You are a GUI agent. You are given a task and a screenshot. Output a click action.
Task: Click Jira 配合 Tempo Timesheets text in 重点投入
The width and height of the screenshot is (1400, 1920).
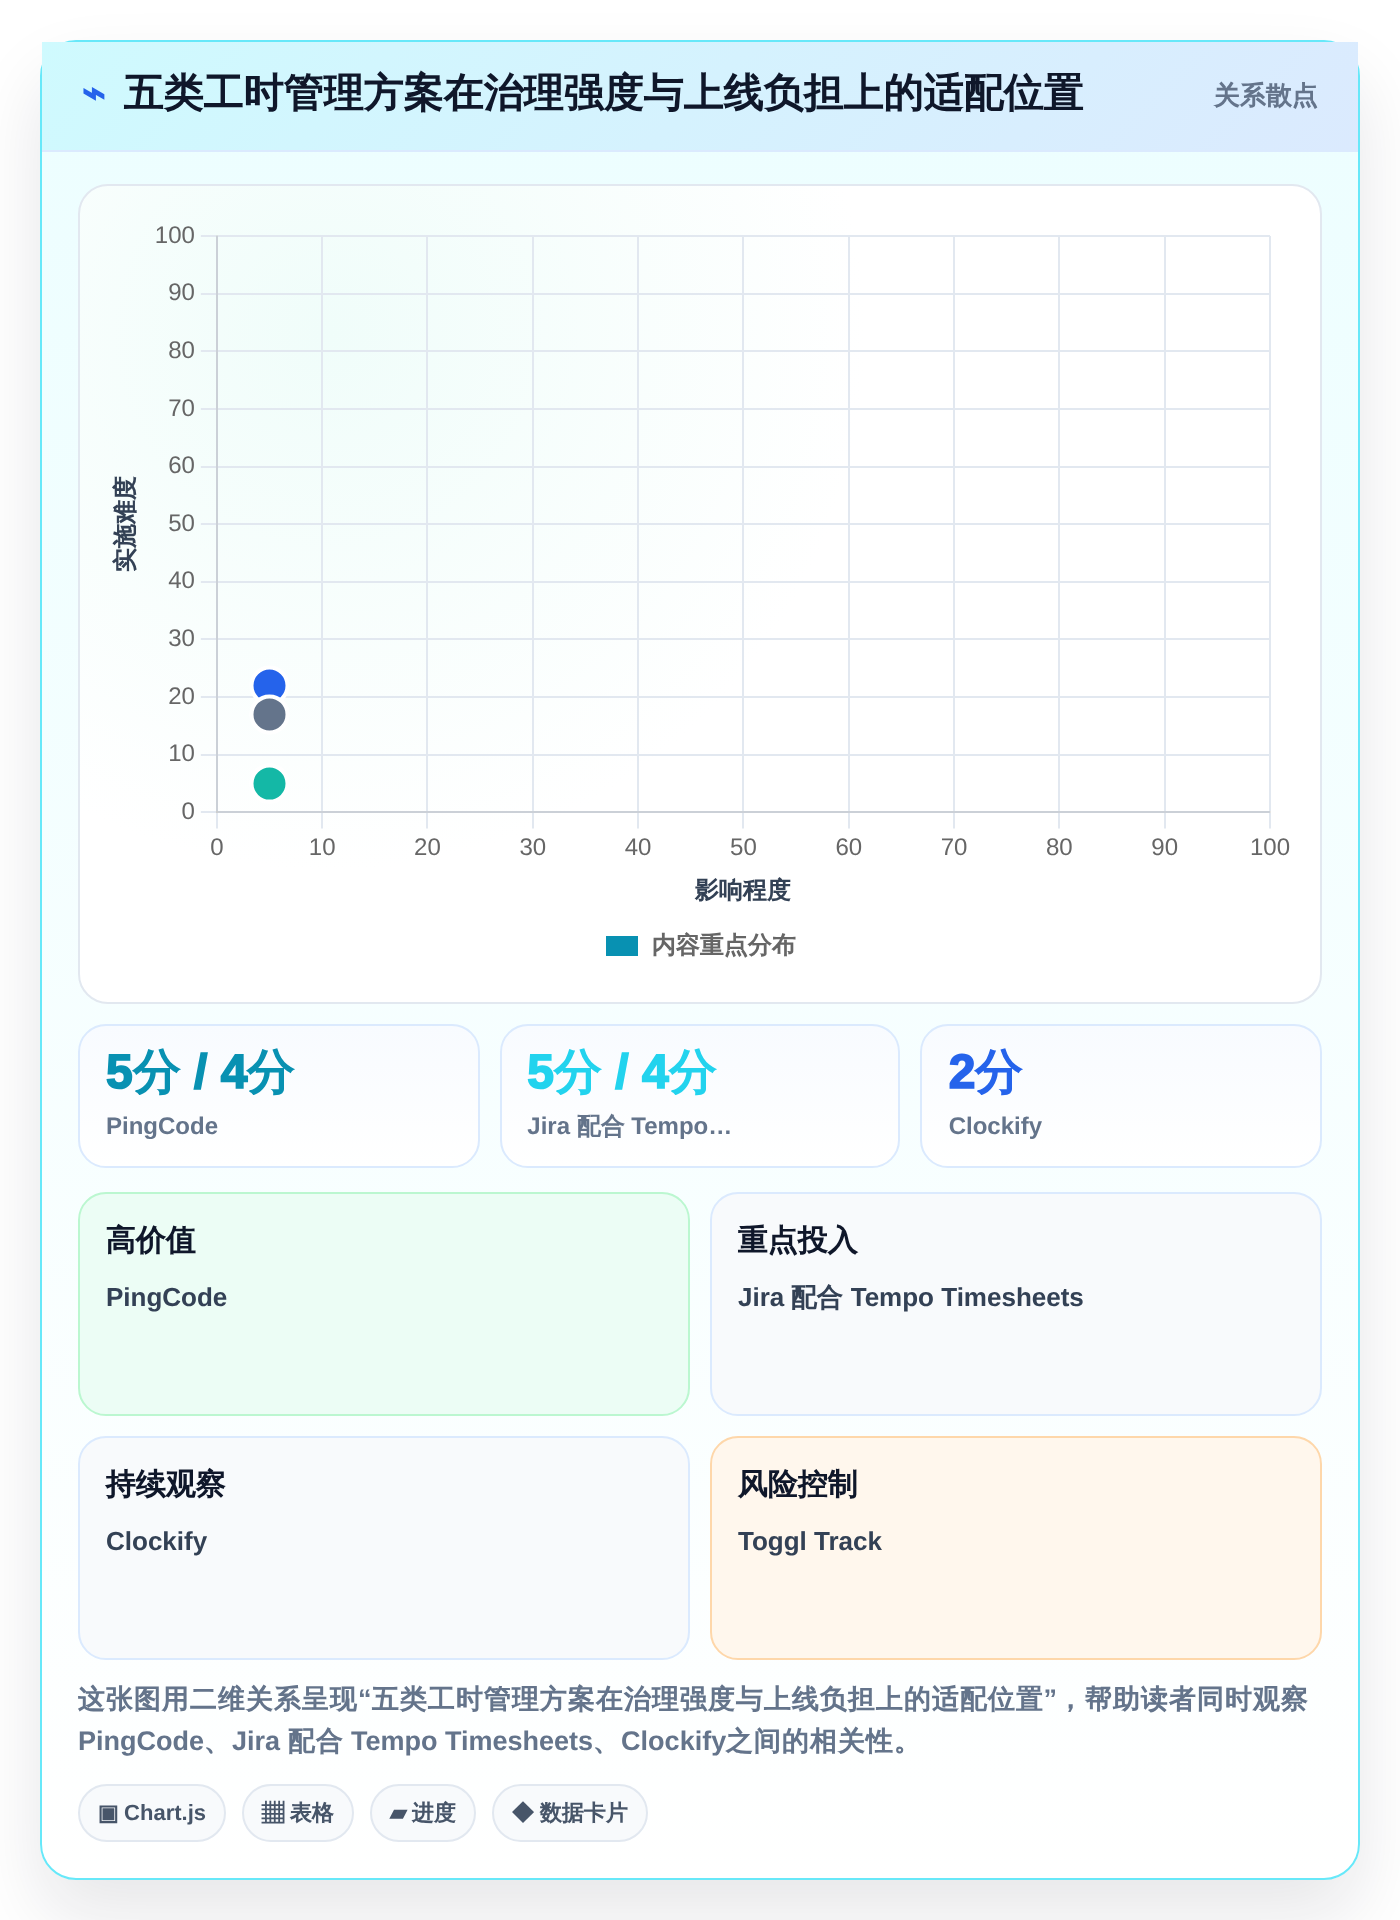pos(911,1297)
